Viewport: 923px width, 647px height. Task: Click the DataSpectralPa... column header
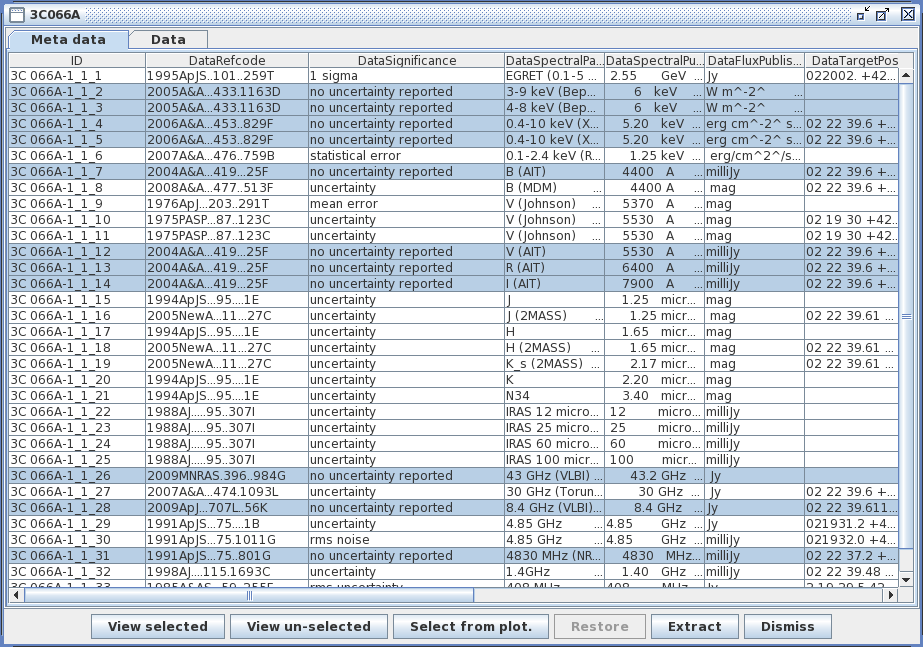point(555,61)
